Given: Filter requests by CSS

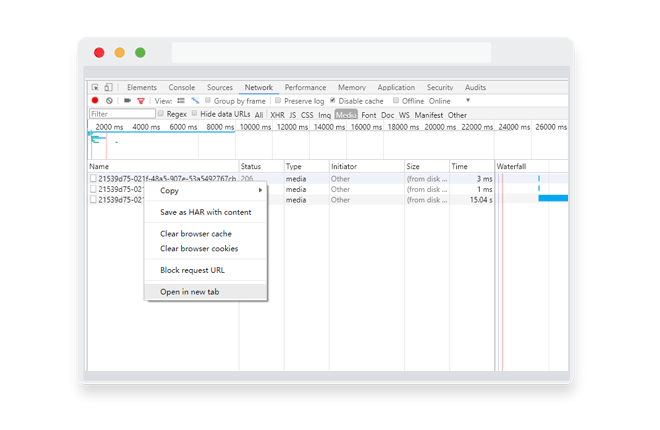Looking at the screenshot, I should click(307, 115).
